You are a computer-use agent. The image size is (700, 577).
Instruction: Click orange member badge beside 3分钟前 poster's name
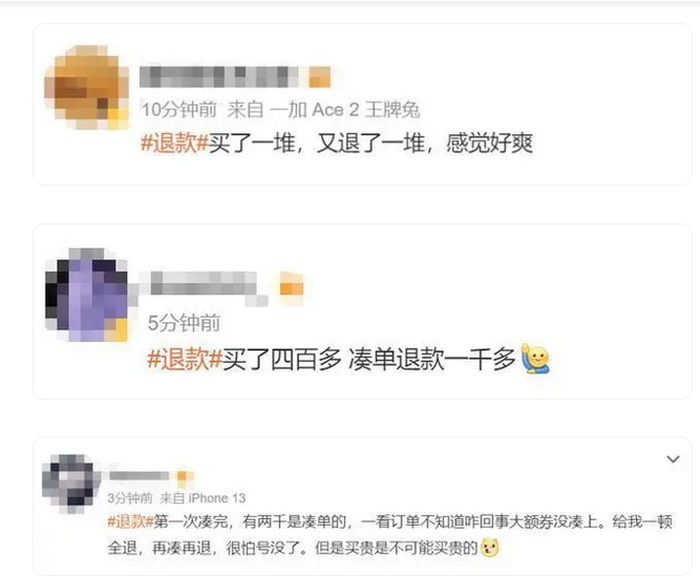182,477
